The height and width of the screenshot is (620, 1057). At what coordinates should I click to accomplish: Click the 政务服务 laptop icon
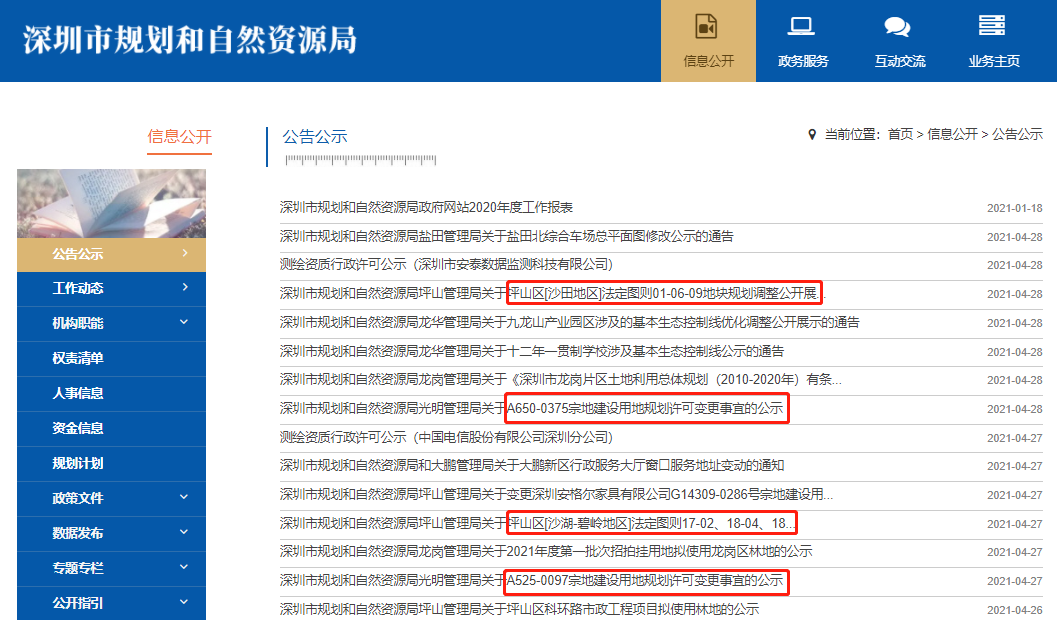pyautogui.click(x=802, y=26)
